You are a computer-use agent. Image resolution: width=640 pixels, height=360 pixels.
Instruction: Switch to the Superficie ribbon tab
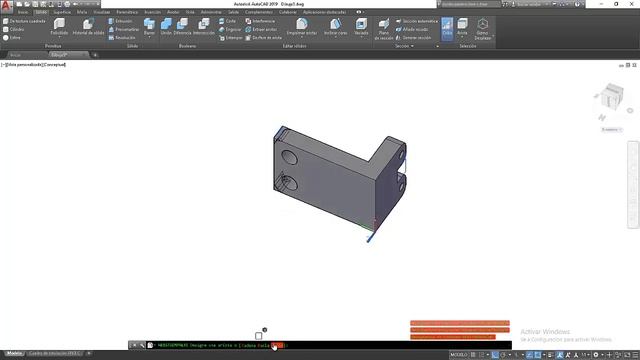pyautogui.click(x=62, y=12)
